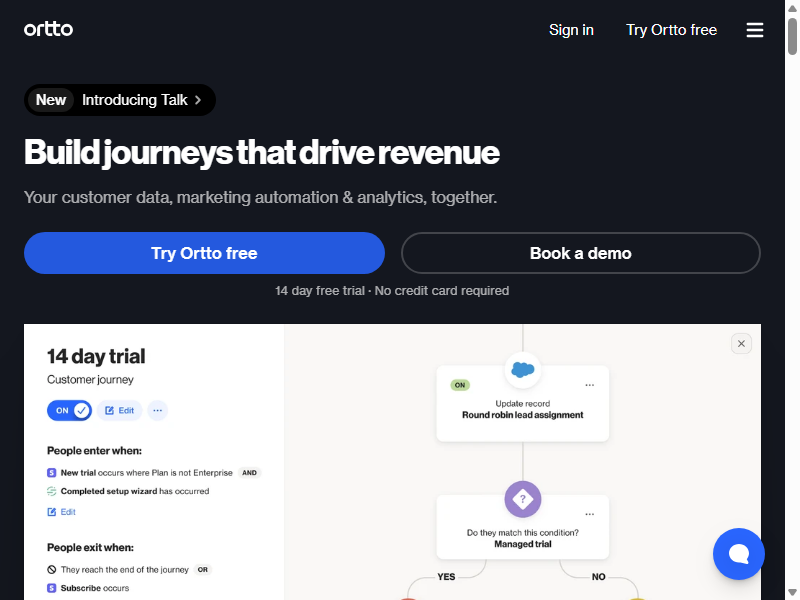This screenshot has width=800, height=600.
Task: Click the OR tag after end of the journey
Action: 203,569
